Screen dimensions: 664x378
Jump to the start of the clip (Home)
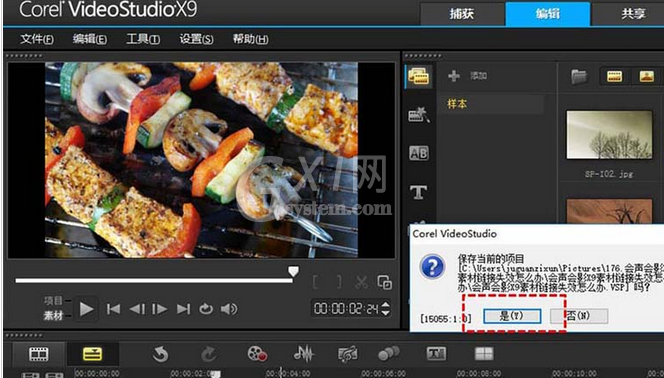click(x=113, y=309)
